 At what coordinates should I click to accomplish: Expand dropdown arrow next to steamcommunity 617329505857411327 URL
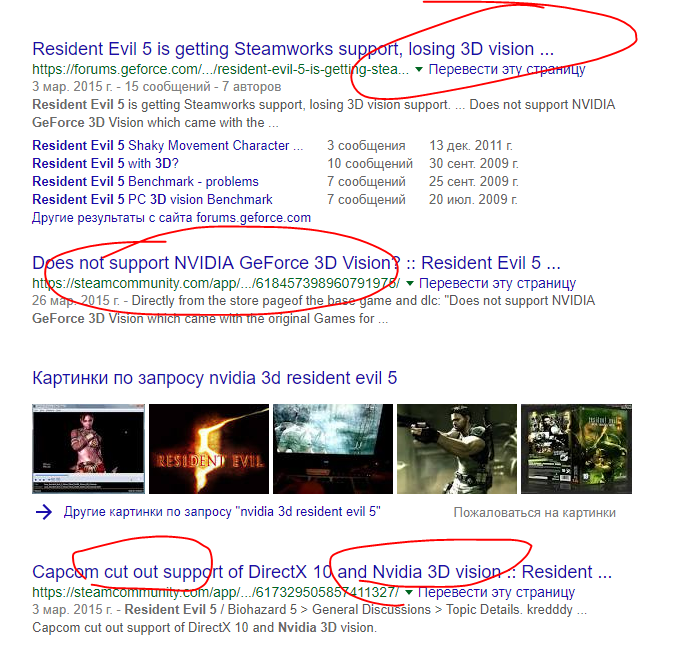tap(409, 592)
